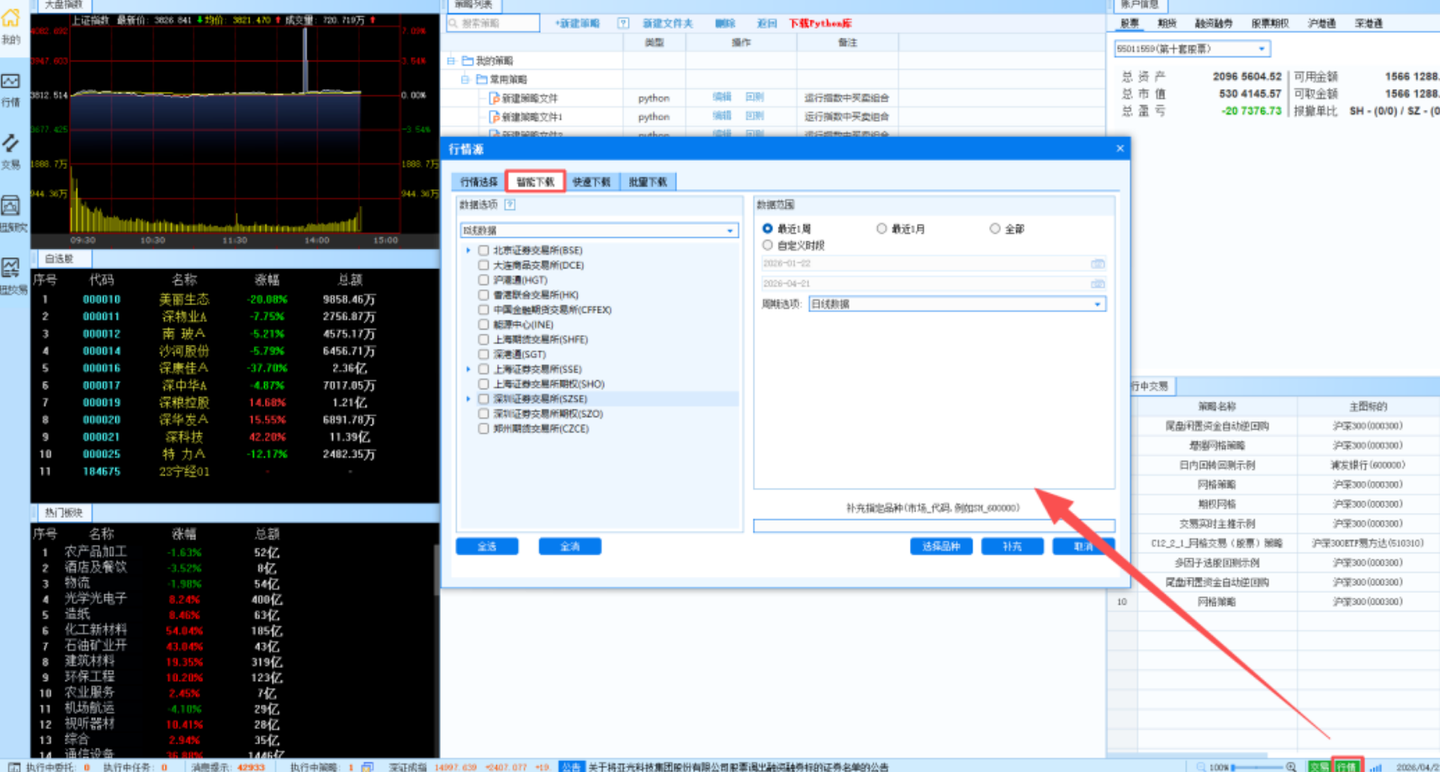Click calendar icon beside start date 2026-01-22
1440x772 pixels.
tap(1097, 264)
